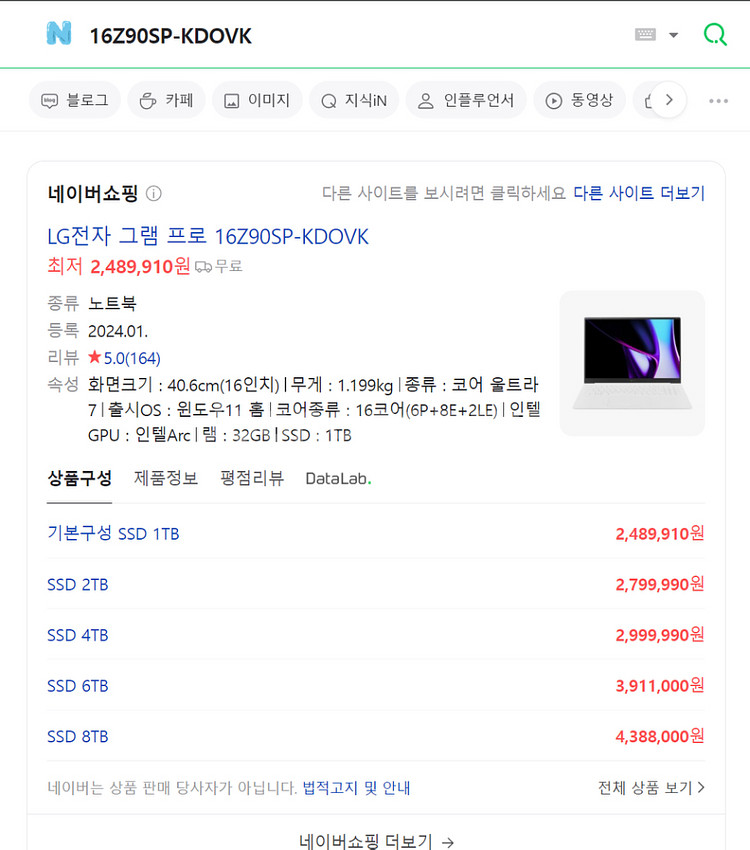
Task: Select the 동영상 filter tab
Action: pyautogui.click(x=579, y=100)
